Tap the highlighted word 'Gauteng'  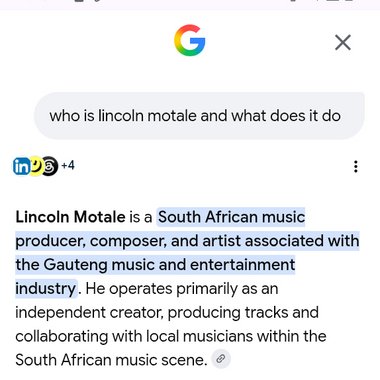pyautogui.click(x=76, y=265)
